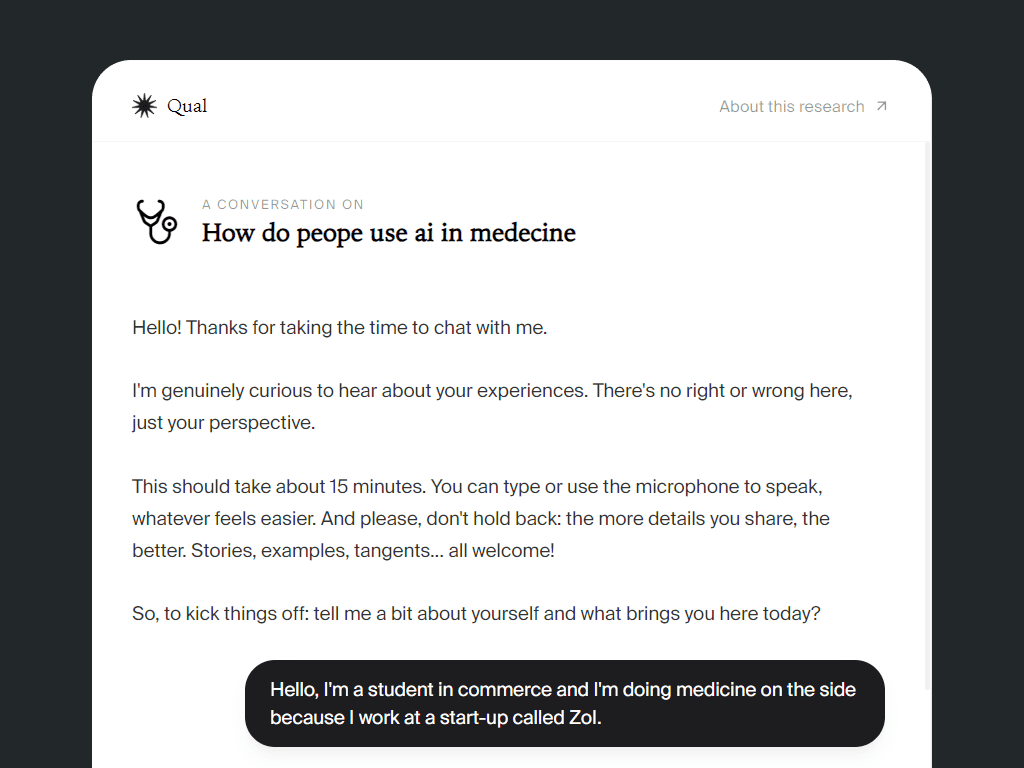Screen dimensions: 1024x768
Task: Click the A CONVERSATION ON label
Action: click(282, 204)
